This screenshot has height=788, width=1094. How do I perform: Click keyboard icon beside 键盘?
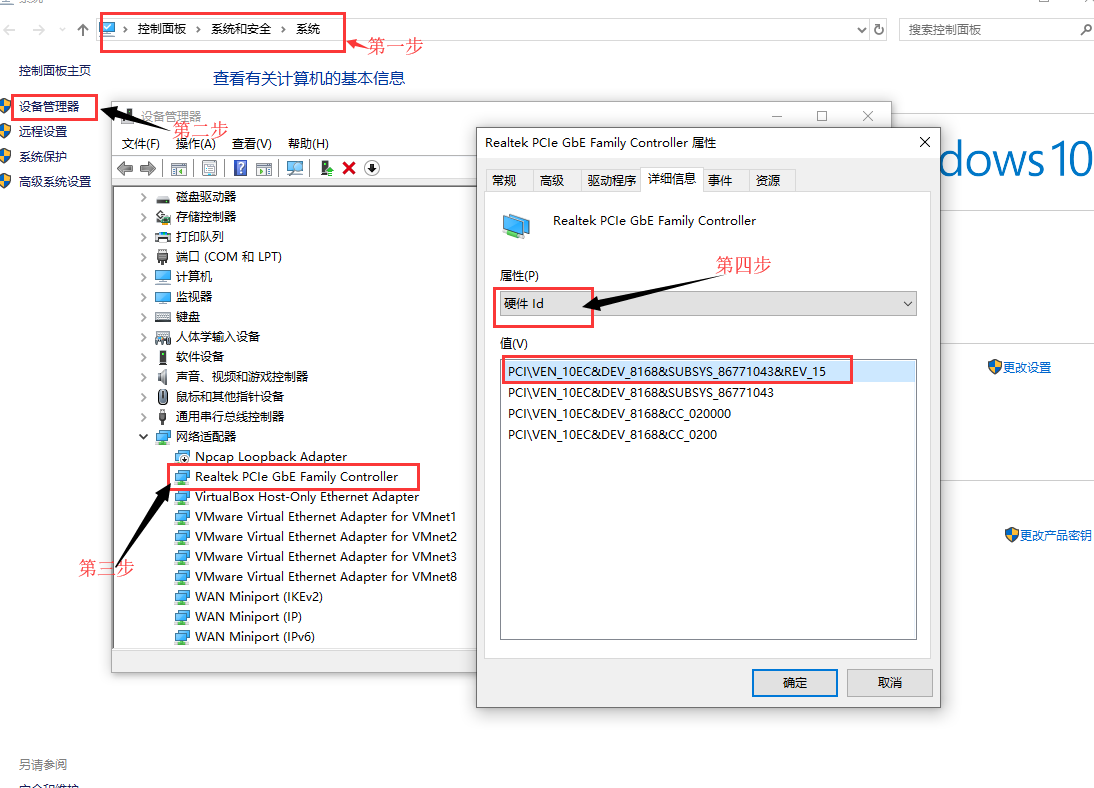coord(163,317)
